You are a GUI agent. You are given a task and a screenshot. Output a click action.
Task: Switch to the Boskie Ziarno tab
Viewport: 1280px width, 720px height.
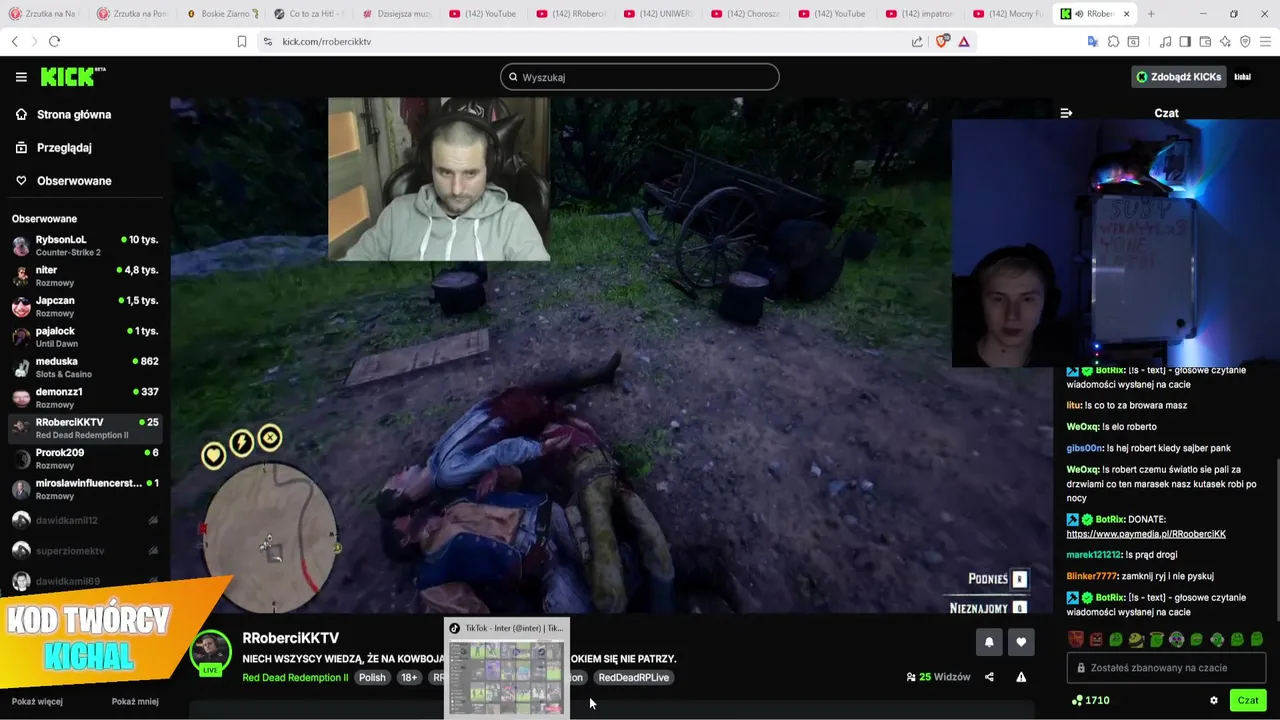(x=222, y=14)
